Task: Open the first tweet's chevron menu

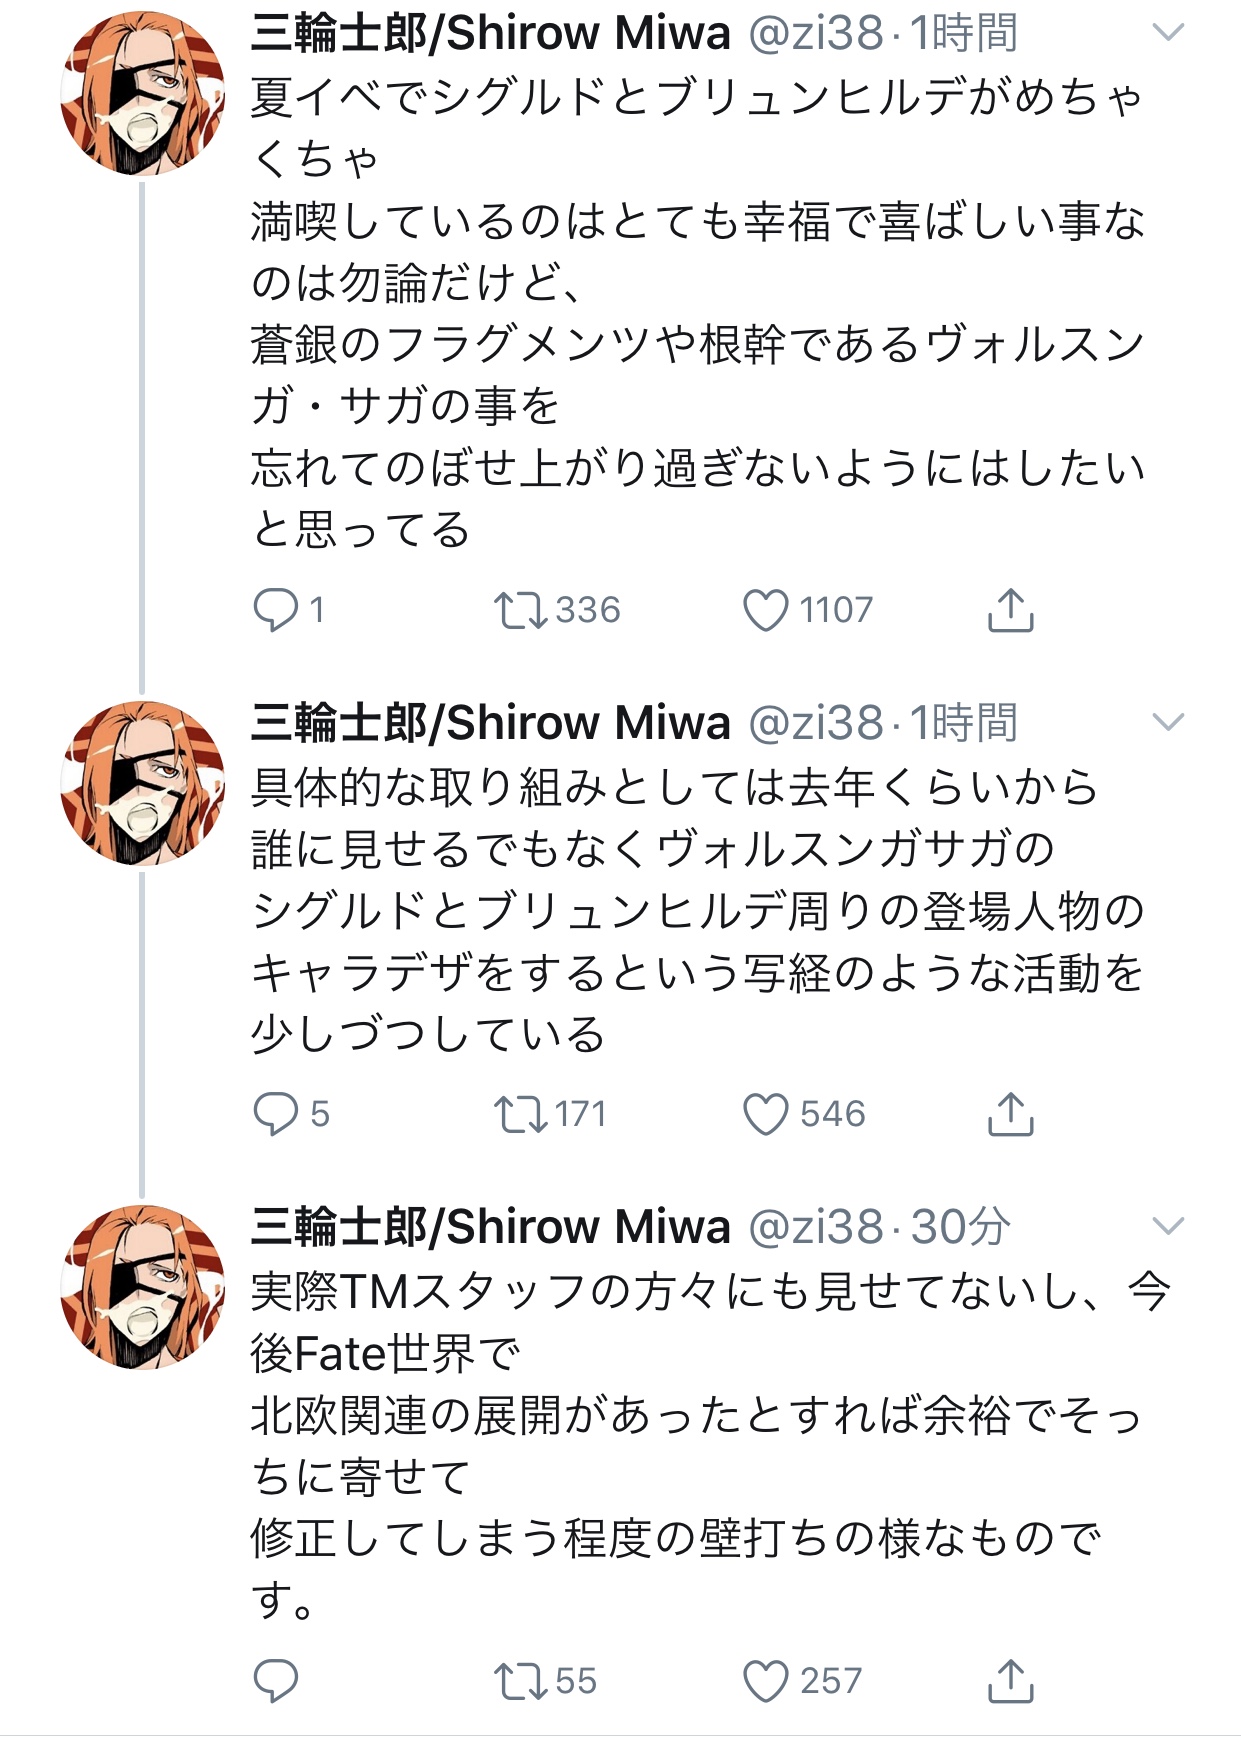Action: (1168, 33)
